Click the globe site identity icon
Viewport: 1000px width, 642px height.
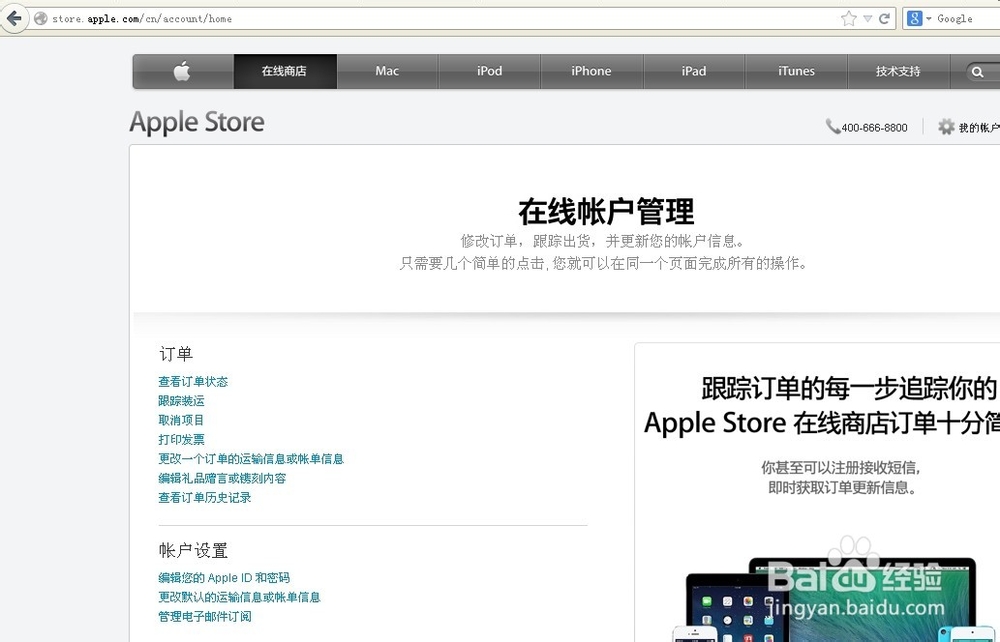point(40,18)
